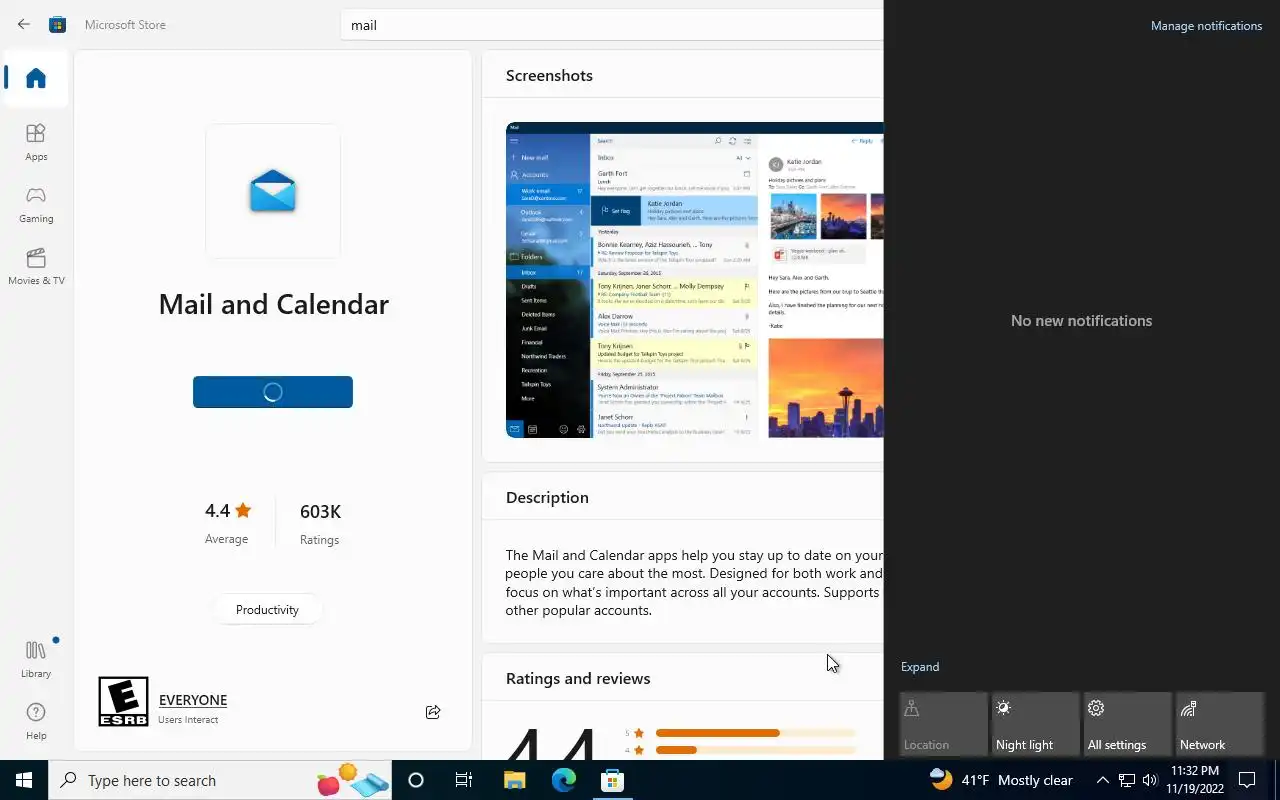This screenshot has width=1280, height=800.
Task: Click the ESRB Everyone rating badge
Action: click(x=123, y=701)
